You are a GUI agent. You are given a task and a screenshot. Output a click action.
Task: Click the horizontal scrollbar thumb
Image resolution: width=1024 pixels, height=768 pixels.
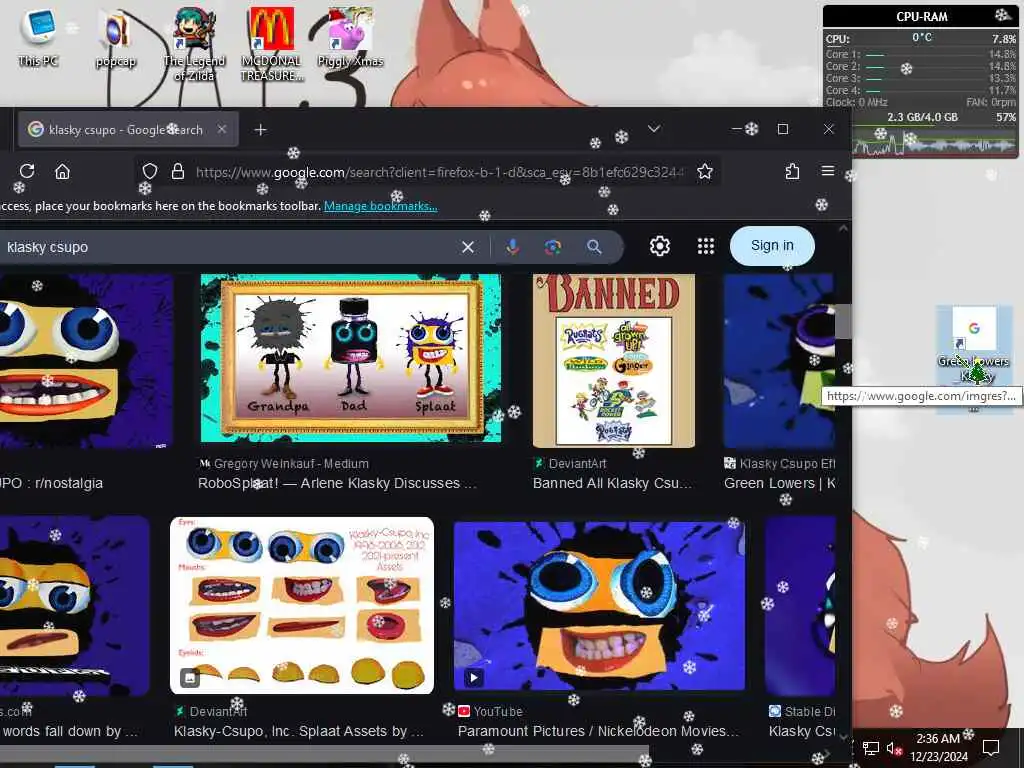(x=325, y=752)
